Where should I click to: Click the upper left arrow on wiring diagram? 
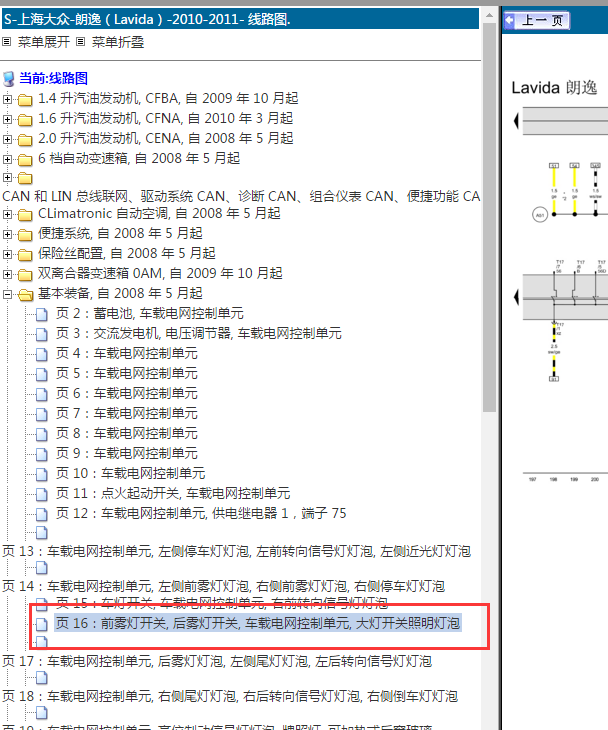(x=516, y=121)
